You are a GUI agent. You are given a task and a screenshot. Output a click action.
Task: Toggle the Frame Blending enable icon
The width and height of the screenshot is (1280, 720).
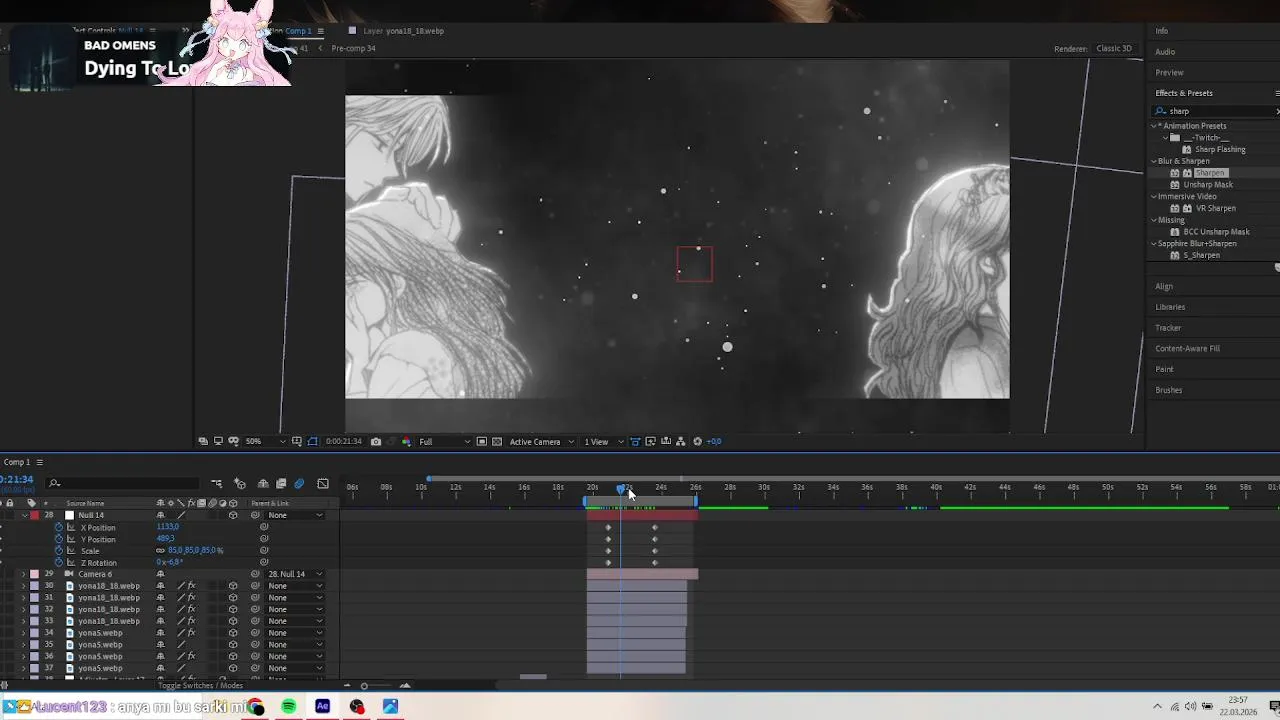(281, 484)
